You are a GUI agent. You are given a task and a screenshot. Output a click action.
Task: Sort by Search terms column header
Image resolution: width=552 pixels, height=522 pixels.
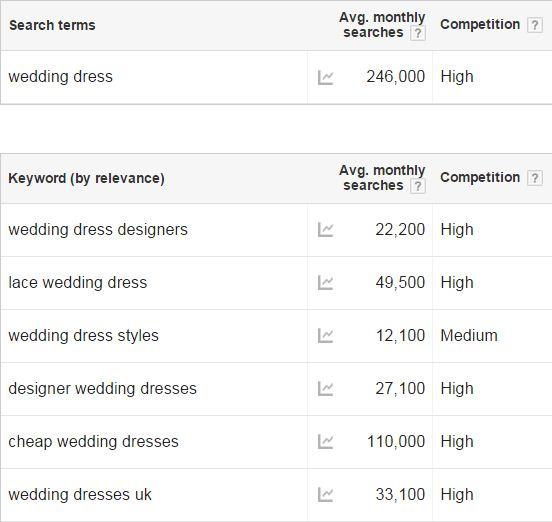pyautogui.click(x=52, y=25)
